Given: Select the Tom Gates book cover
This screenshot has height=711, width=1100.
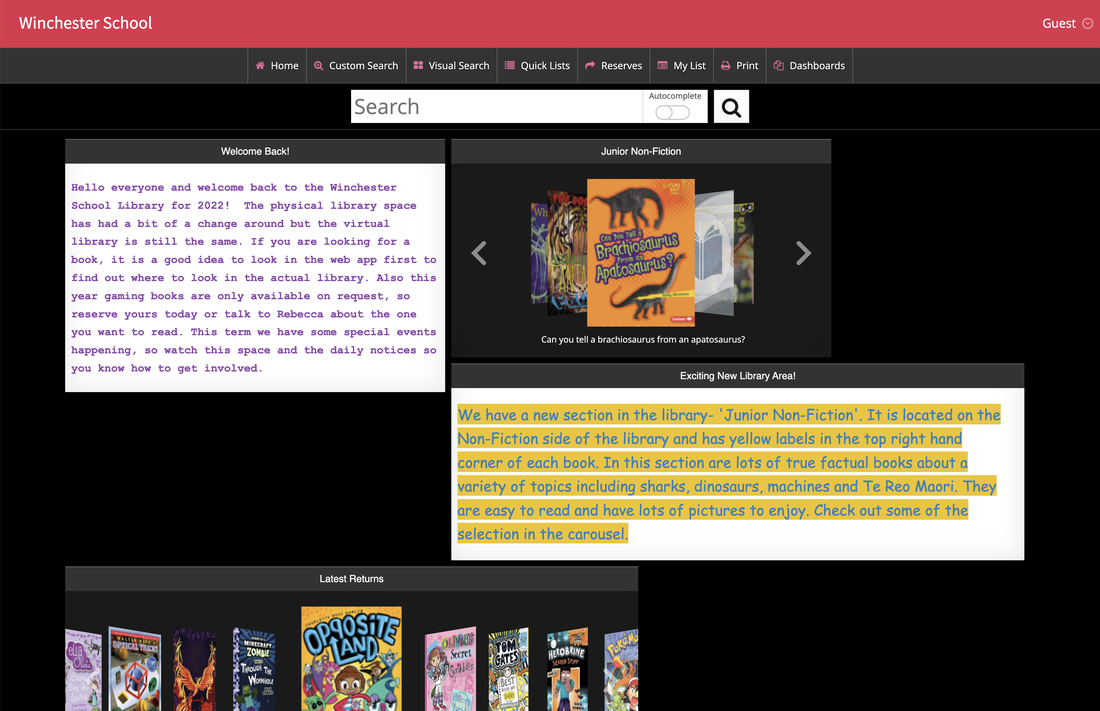Looking at the screenshot, I should coord(508,670).
